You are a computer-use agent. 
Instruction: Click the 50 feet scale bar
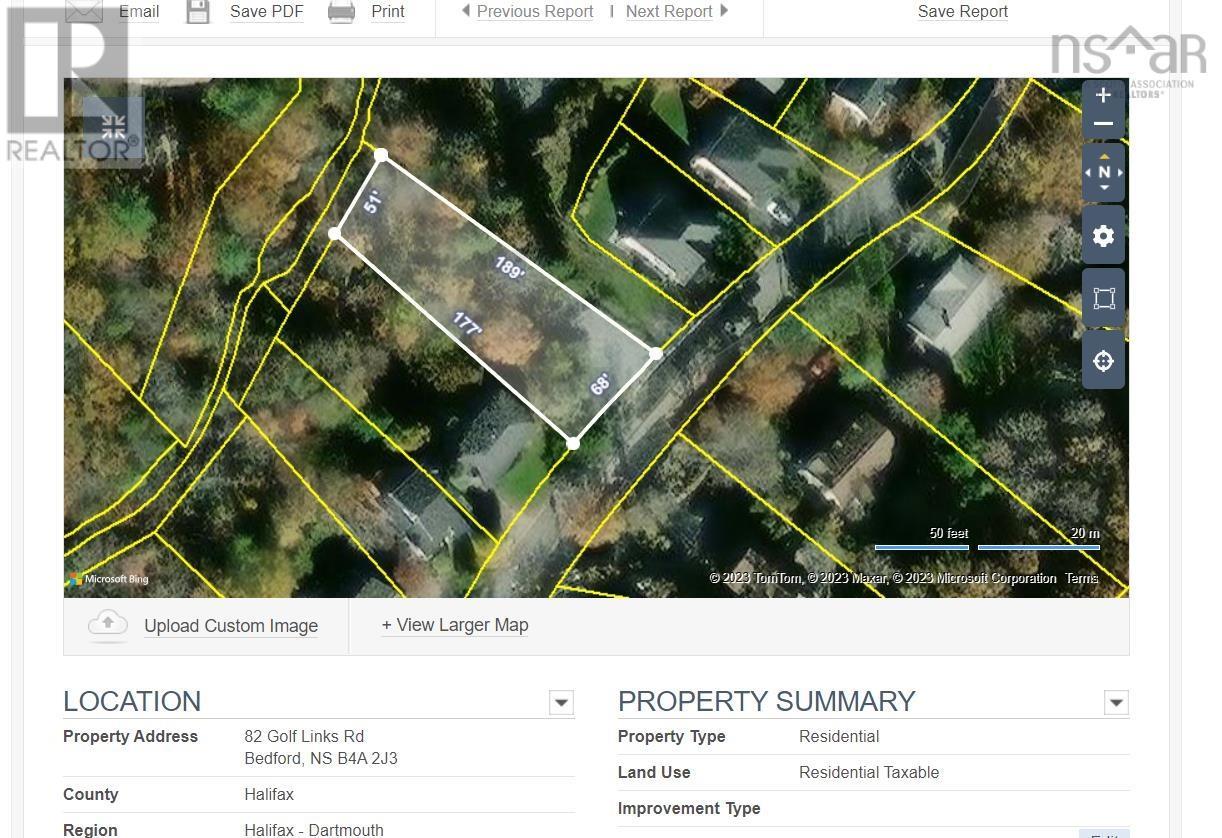[922, 546]
